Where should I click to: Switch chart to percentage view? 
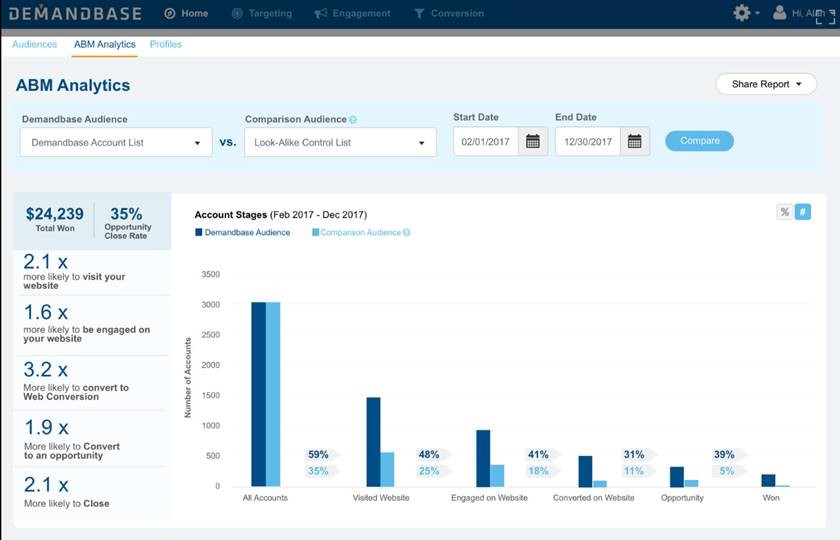pyautogui.click(x=785, y=212)
